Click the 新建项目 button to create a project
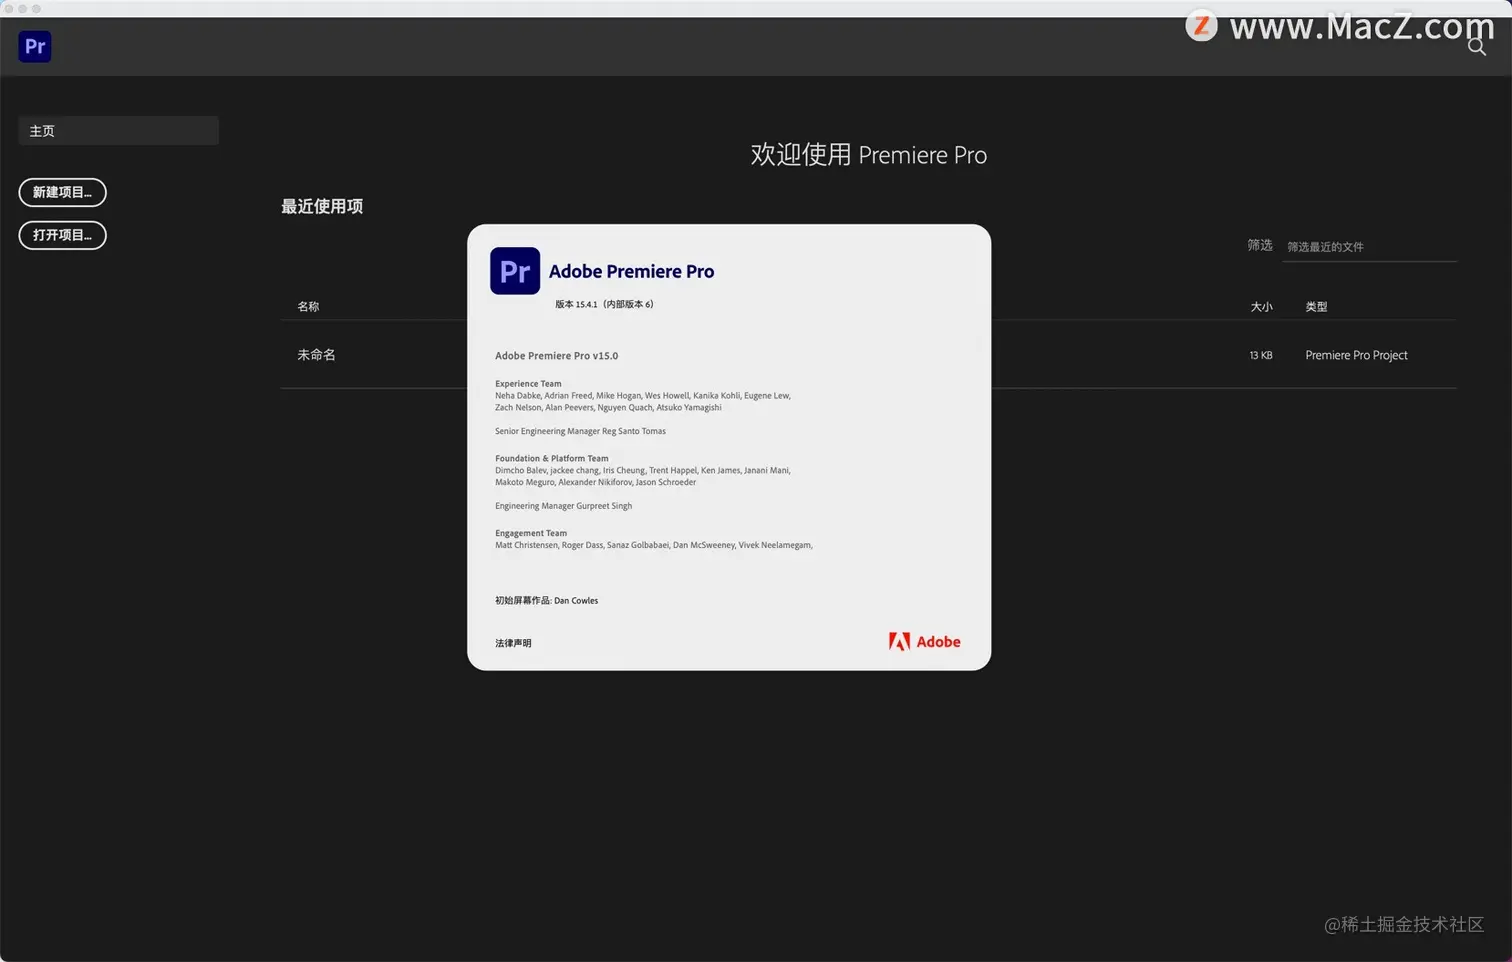1512x962 pixels. click(x=62, y=192)
